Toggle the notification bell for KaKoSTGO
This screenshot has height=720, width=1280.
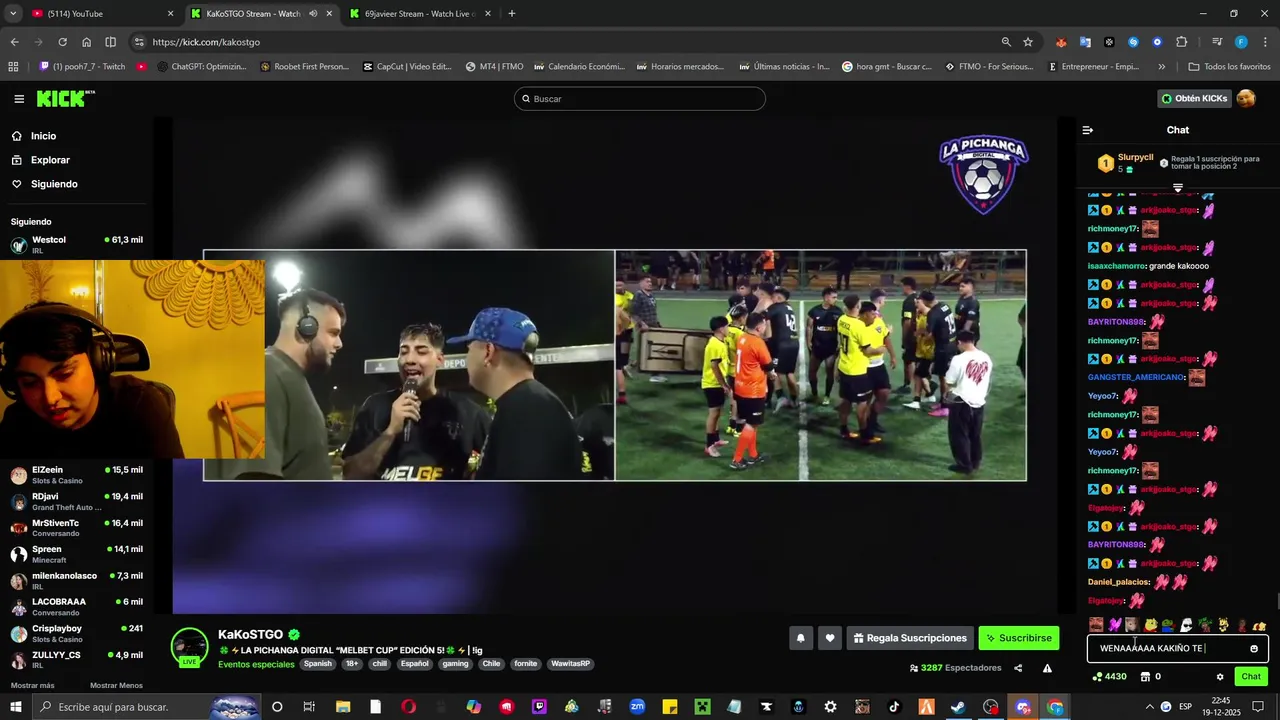(800, 638)
